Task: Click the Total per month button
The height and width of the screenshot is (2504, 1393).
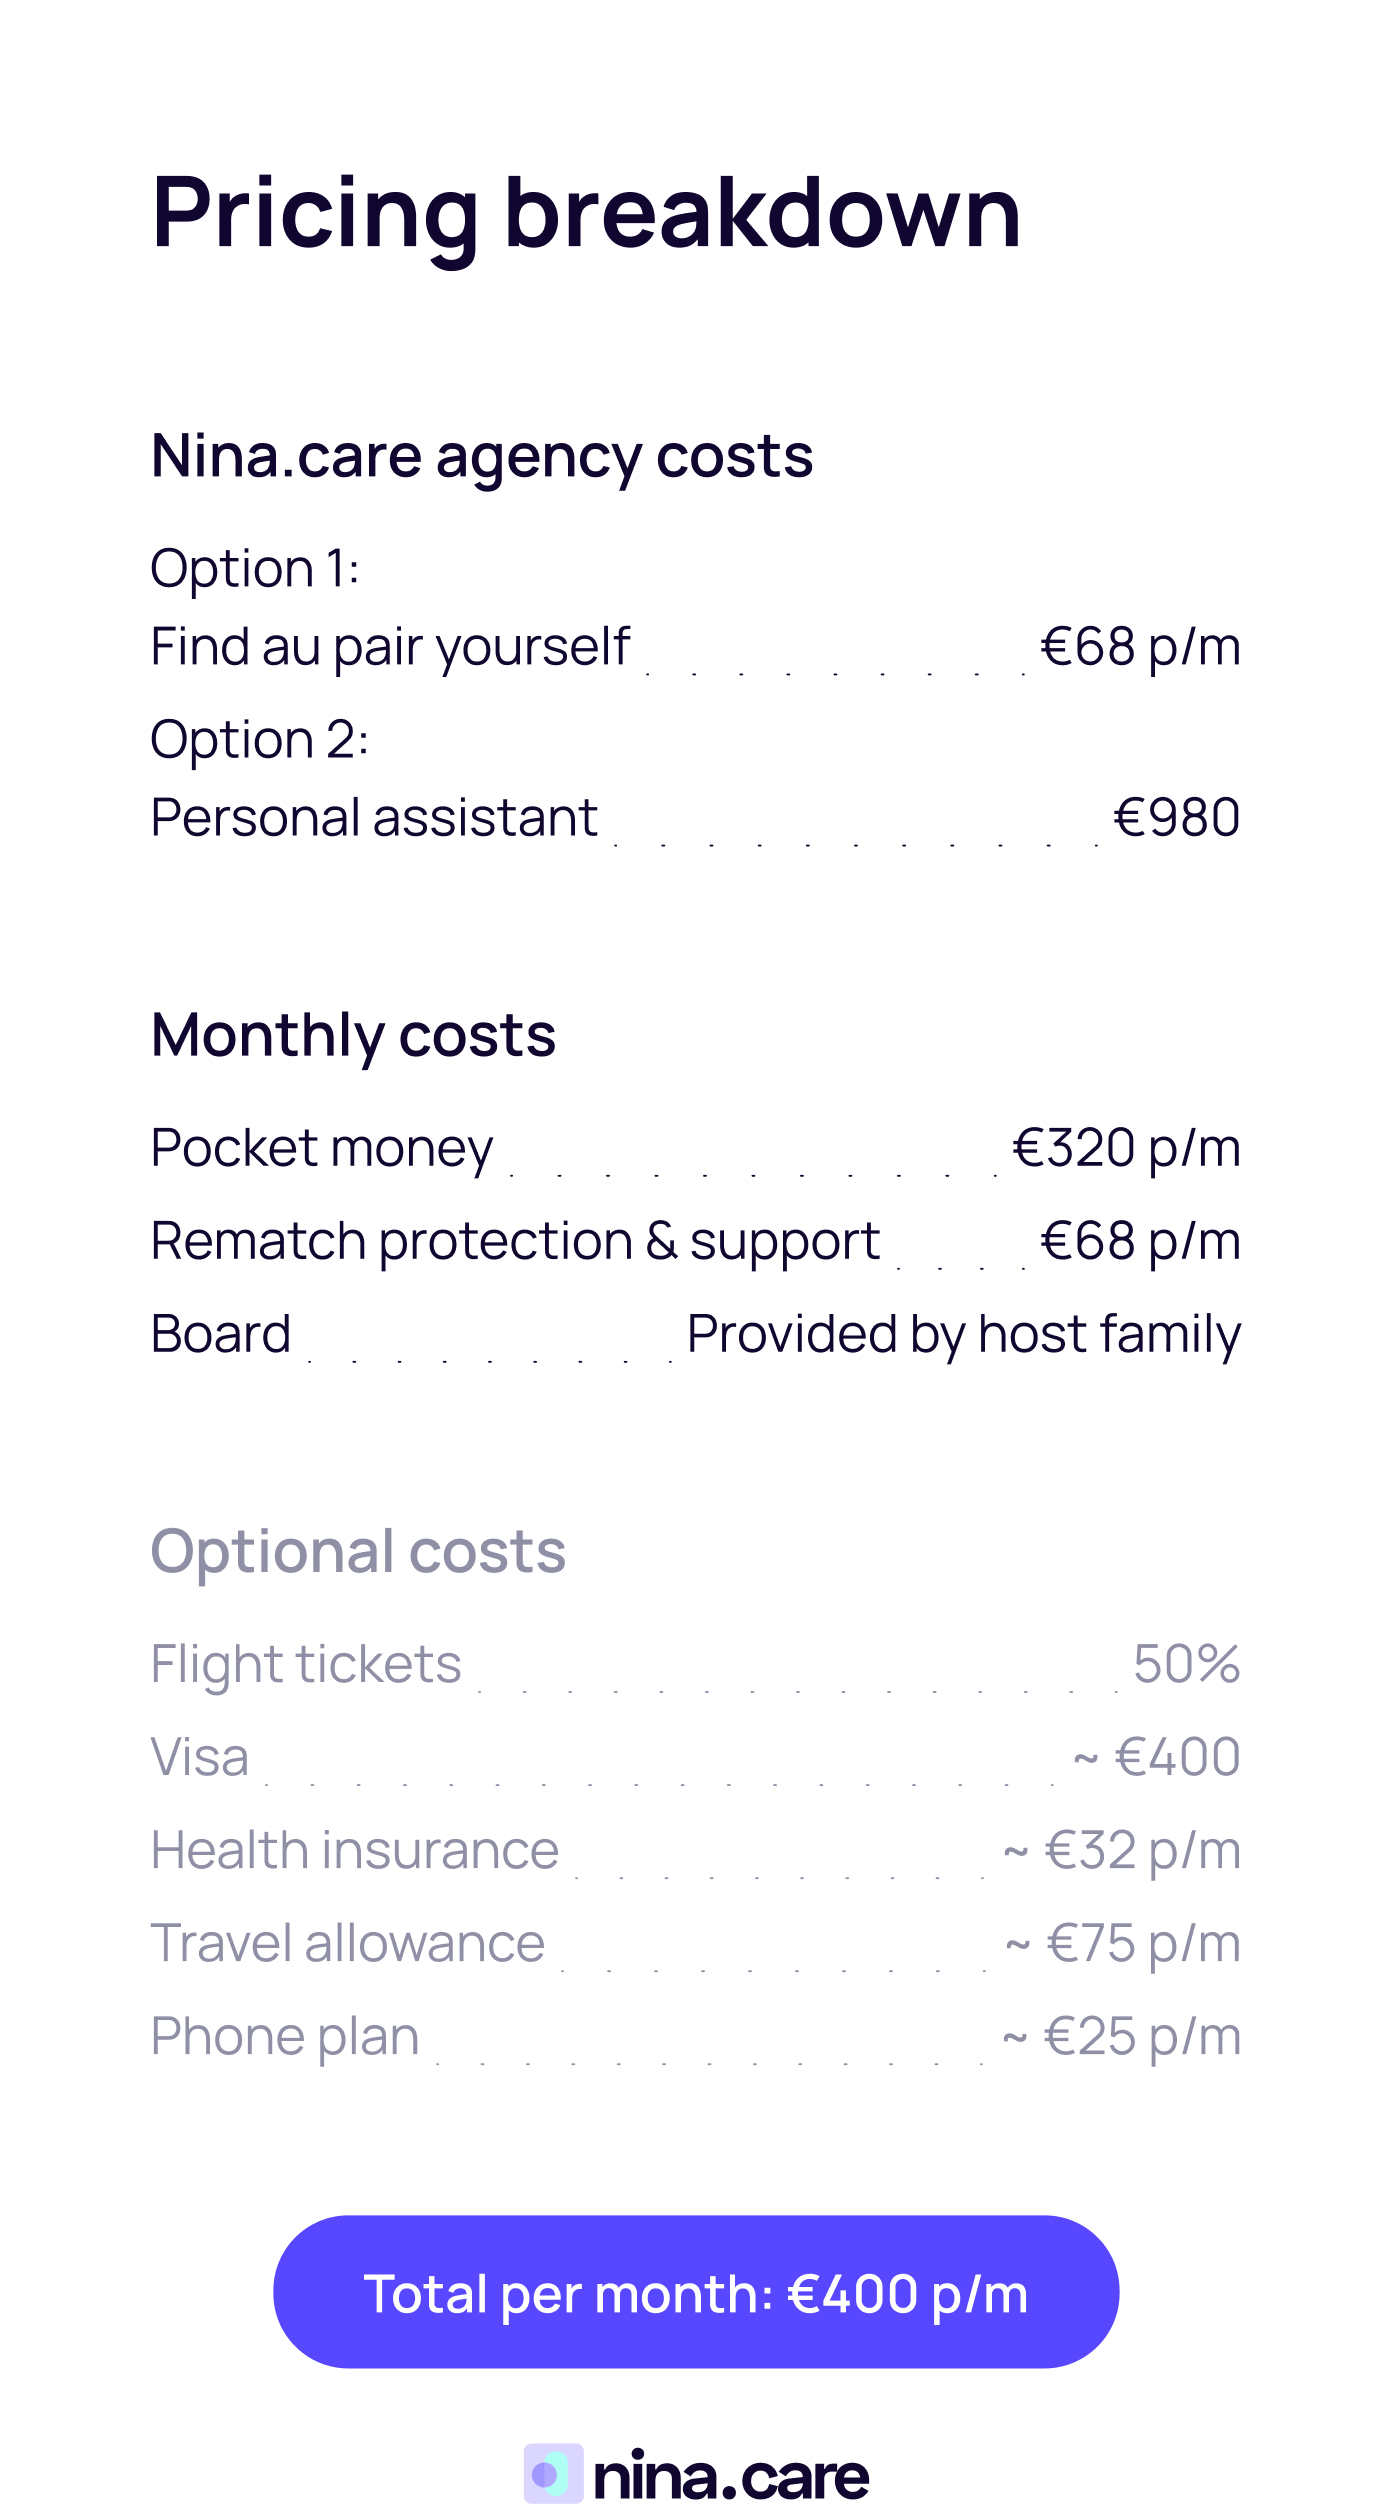Action: coord(696,2292)
